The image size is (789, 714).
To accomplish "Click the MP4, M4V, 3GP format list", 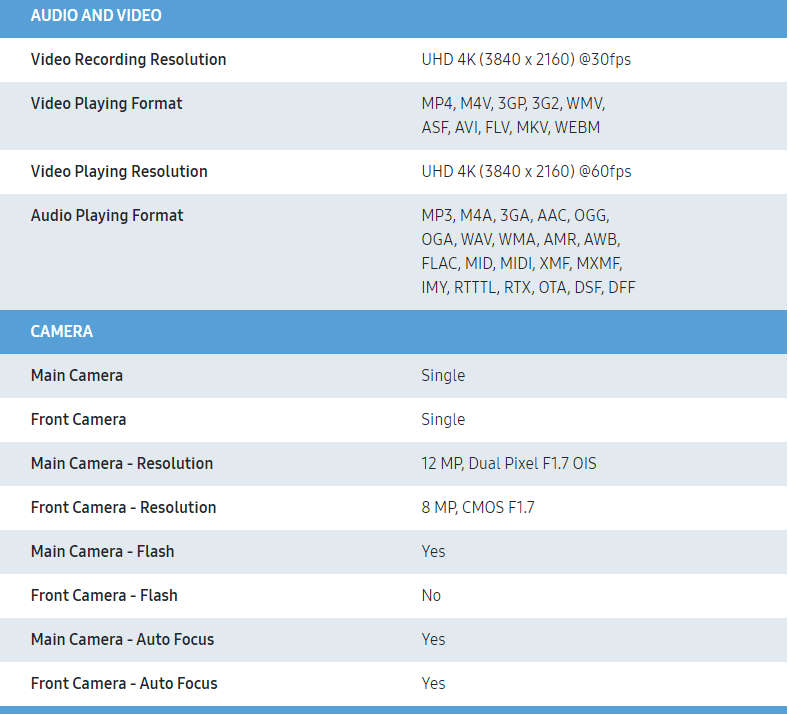I will click(x=513, y=115).
